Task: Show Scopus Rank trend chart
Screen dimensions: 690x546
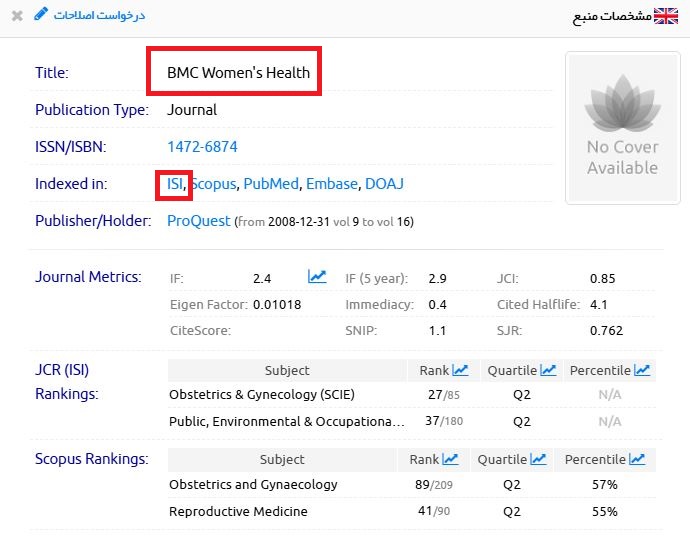Action: (x=450, y=459)
